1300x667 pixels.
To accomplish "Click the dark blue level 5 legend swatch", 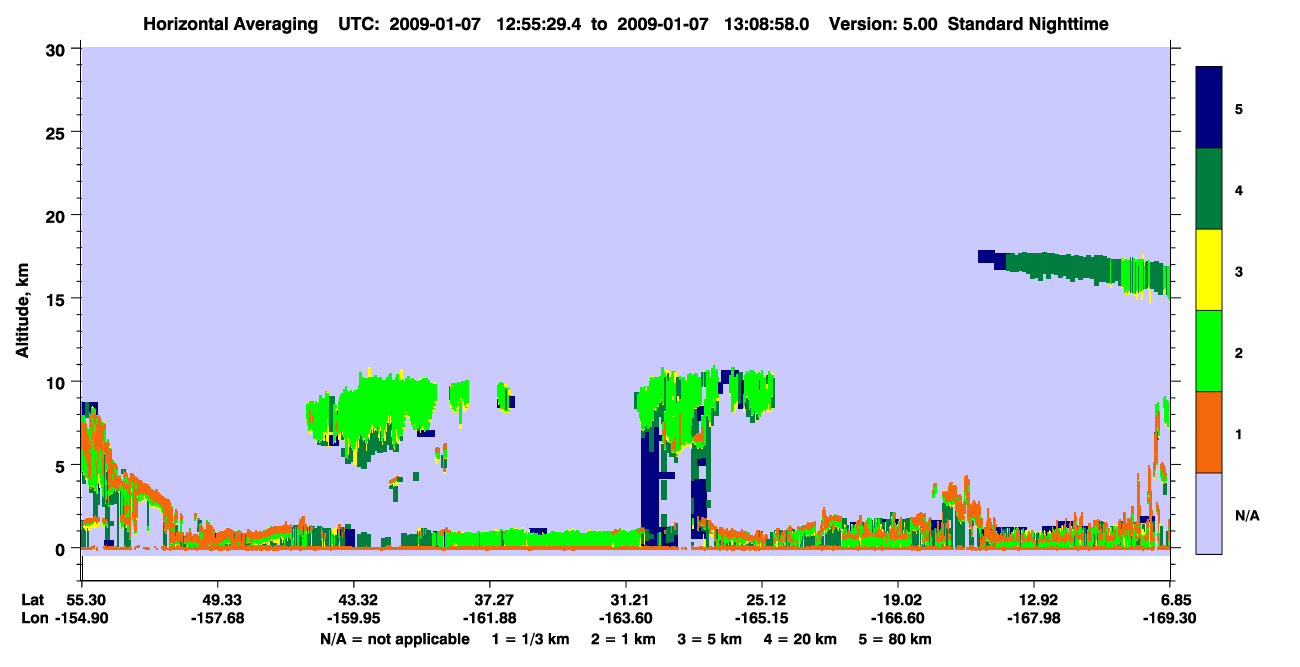I will pos(1209,107).
